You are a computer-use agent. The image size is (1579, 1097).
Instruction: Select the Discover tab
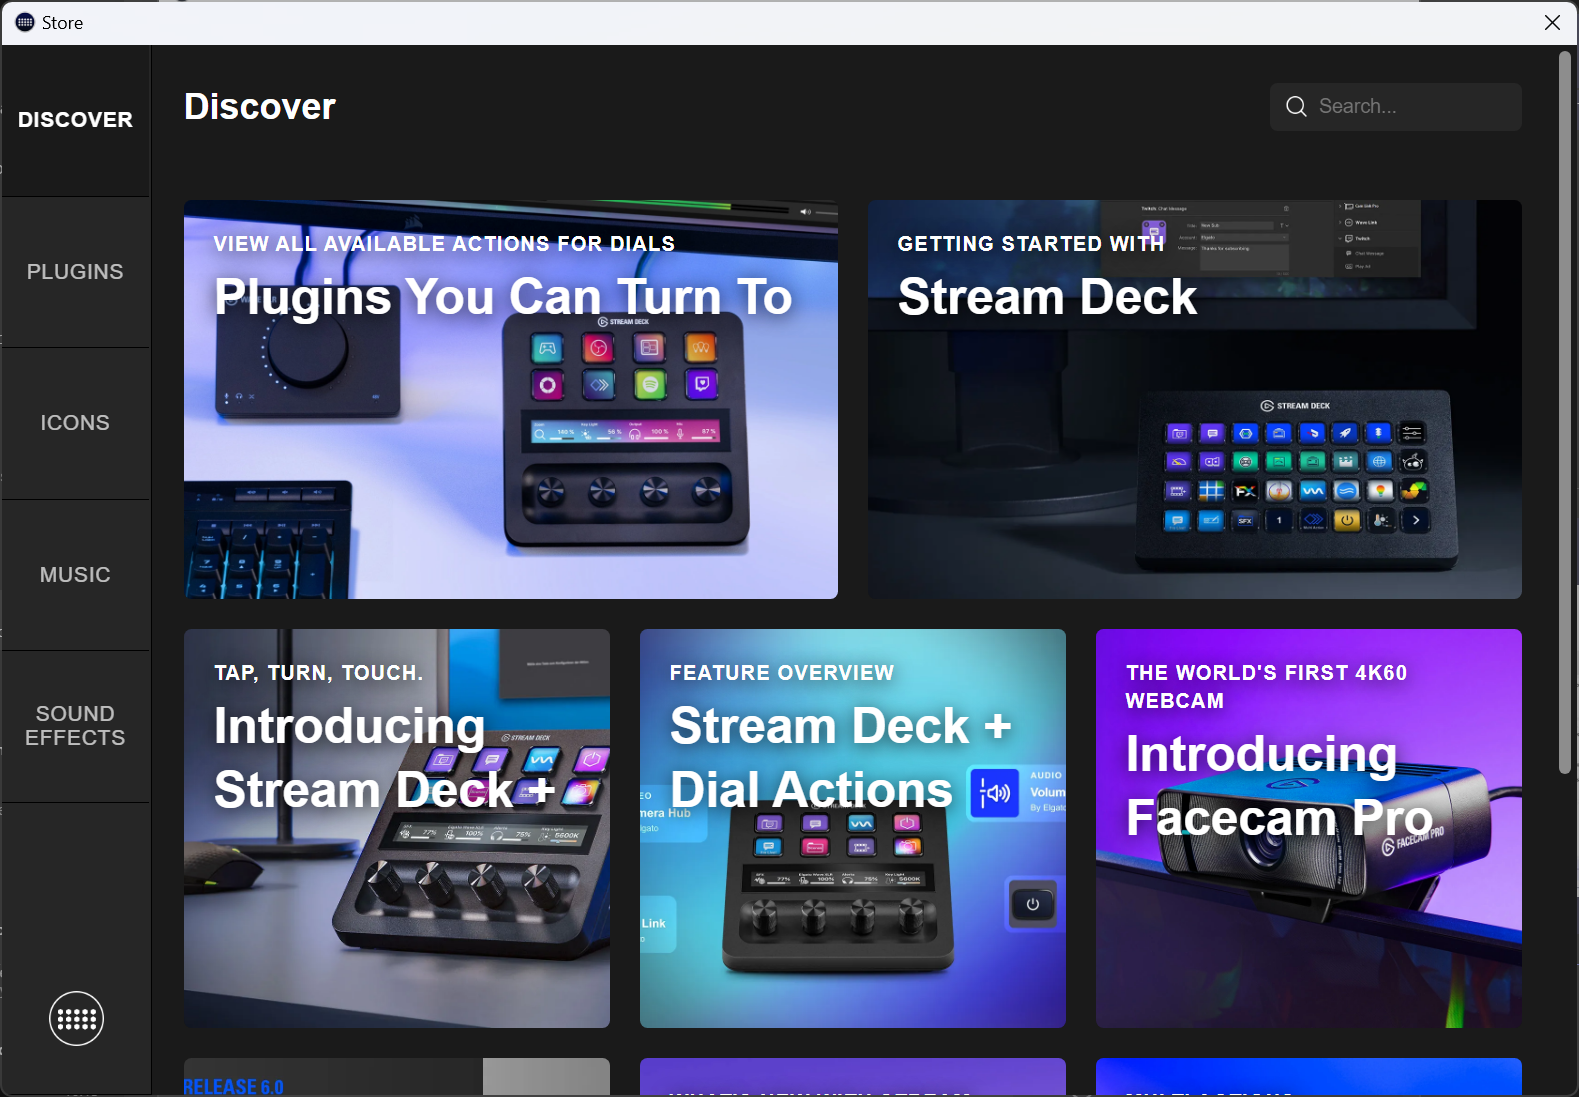75,120
